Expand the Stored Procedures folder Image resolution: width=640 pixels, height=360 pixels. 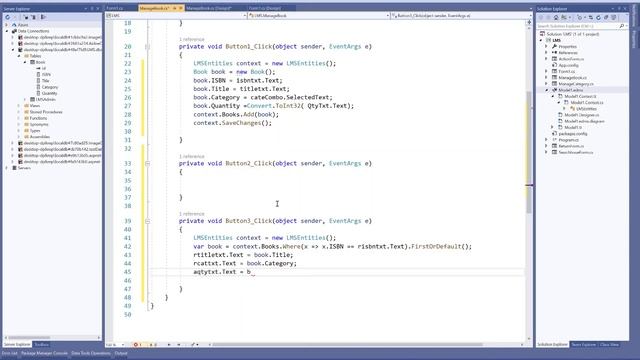pos(19,112)
